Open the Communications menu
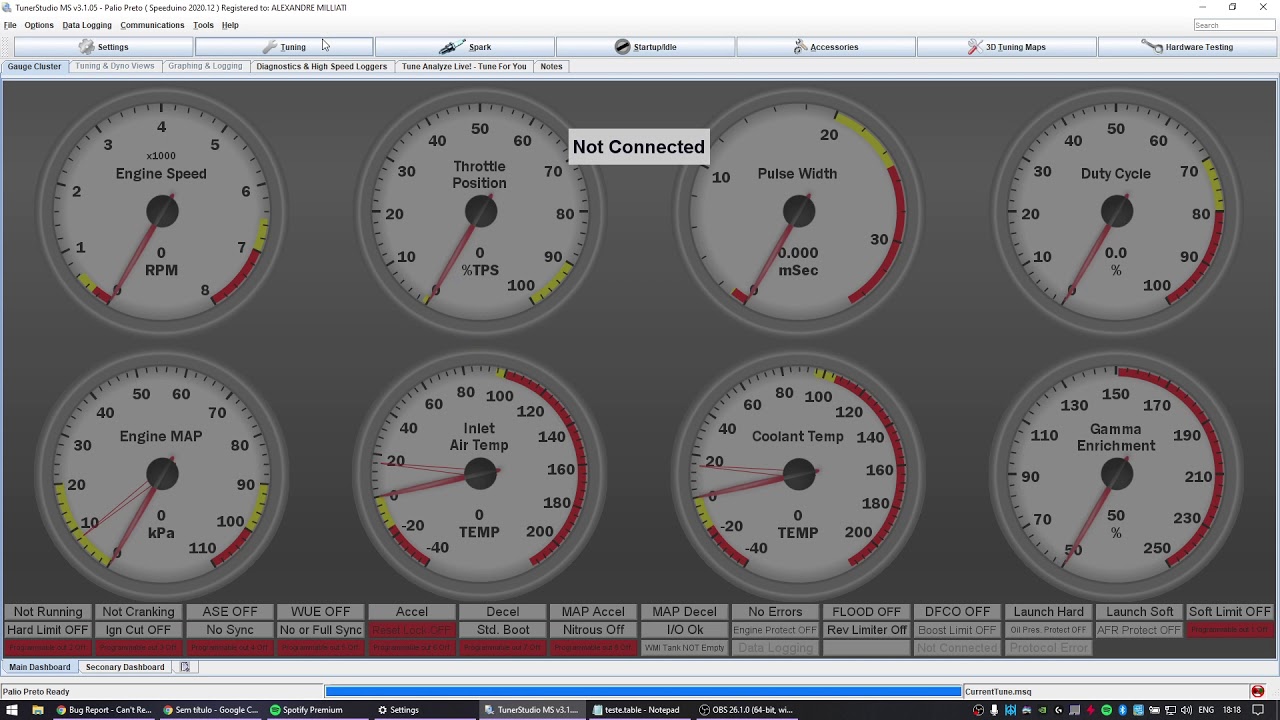Viewport: 1280px width, 720px height. tap(152, 25)
